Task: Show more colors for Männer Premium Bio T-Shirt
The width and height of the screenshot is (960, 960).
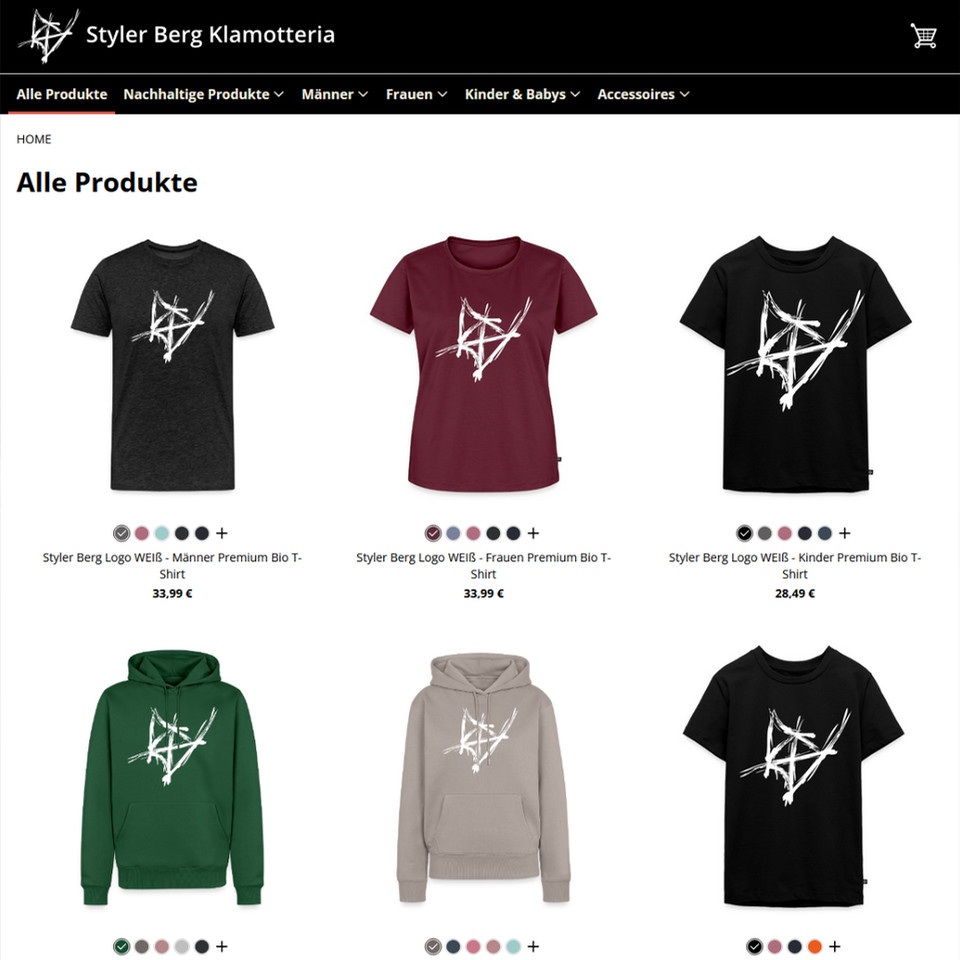Action: point(222,533)
